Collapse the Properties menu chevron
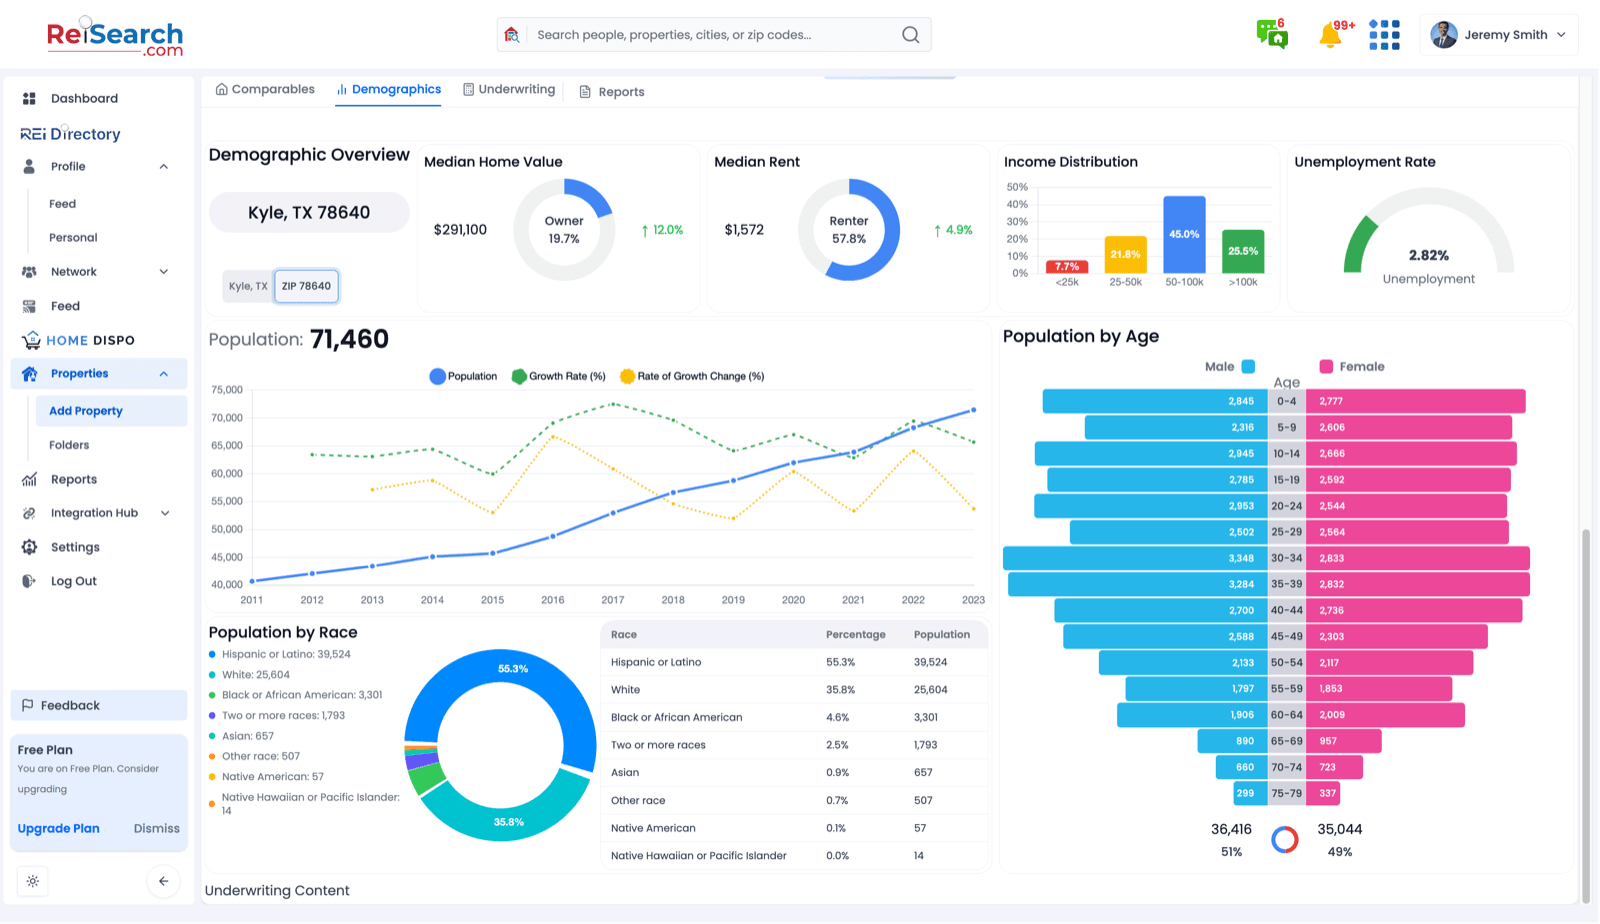1600x924 pixels. click(164, 374)
